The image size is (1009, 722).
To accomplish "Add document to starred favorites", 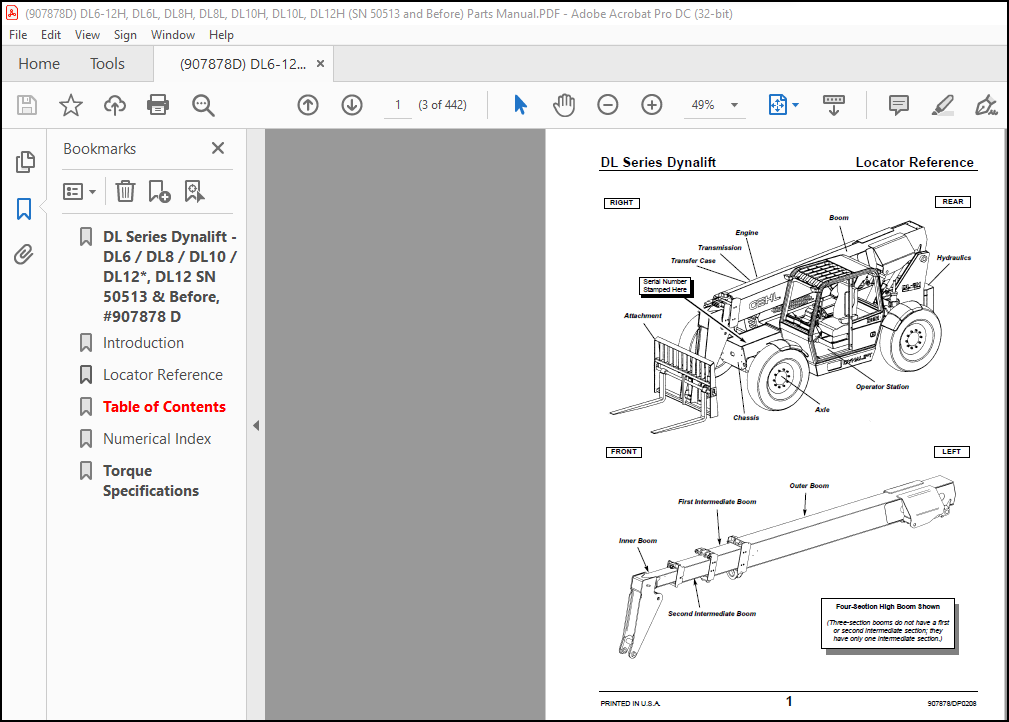I will pos(71,105).
